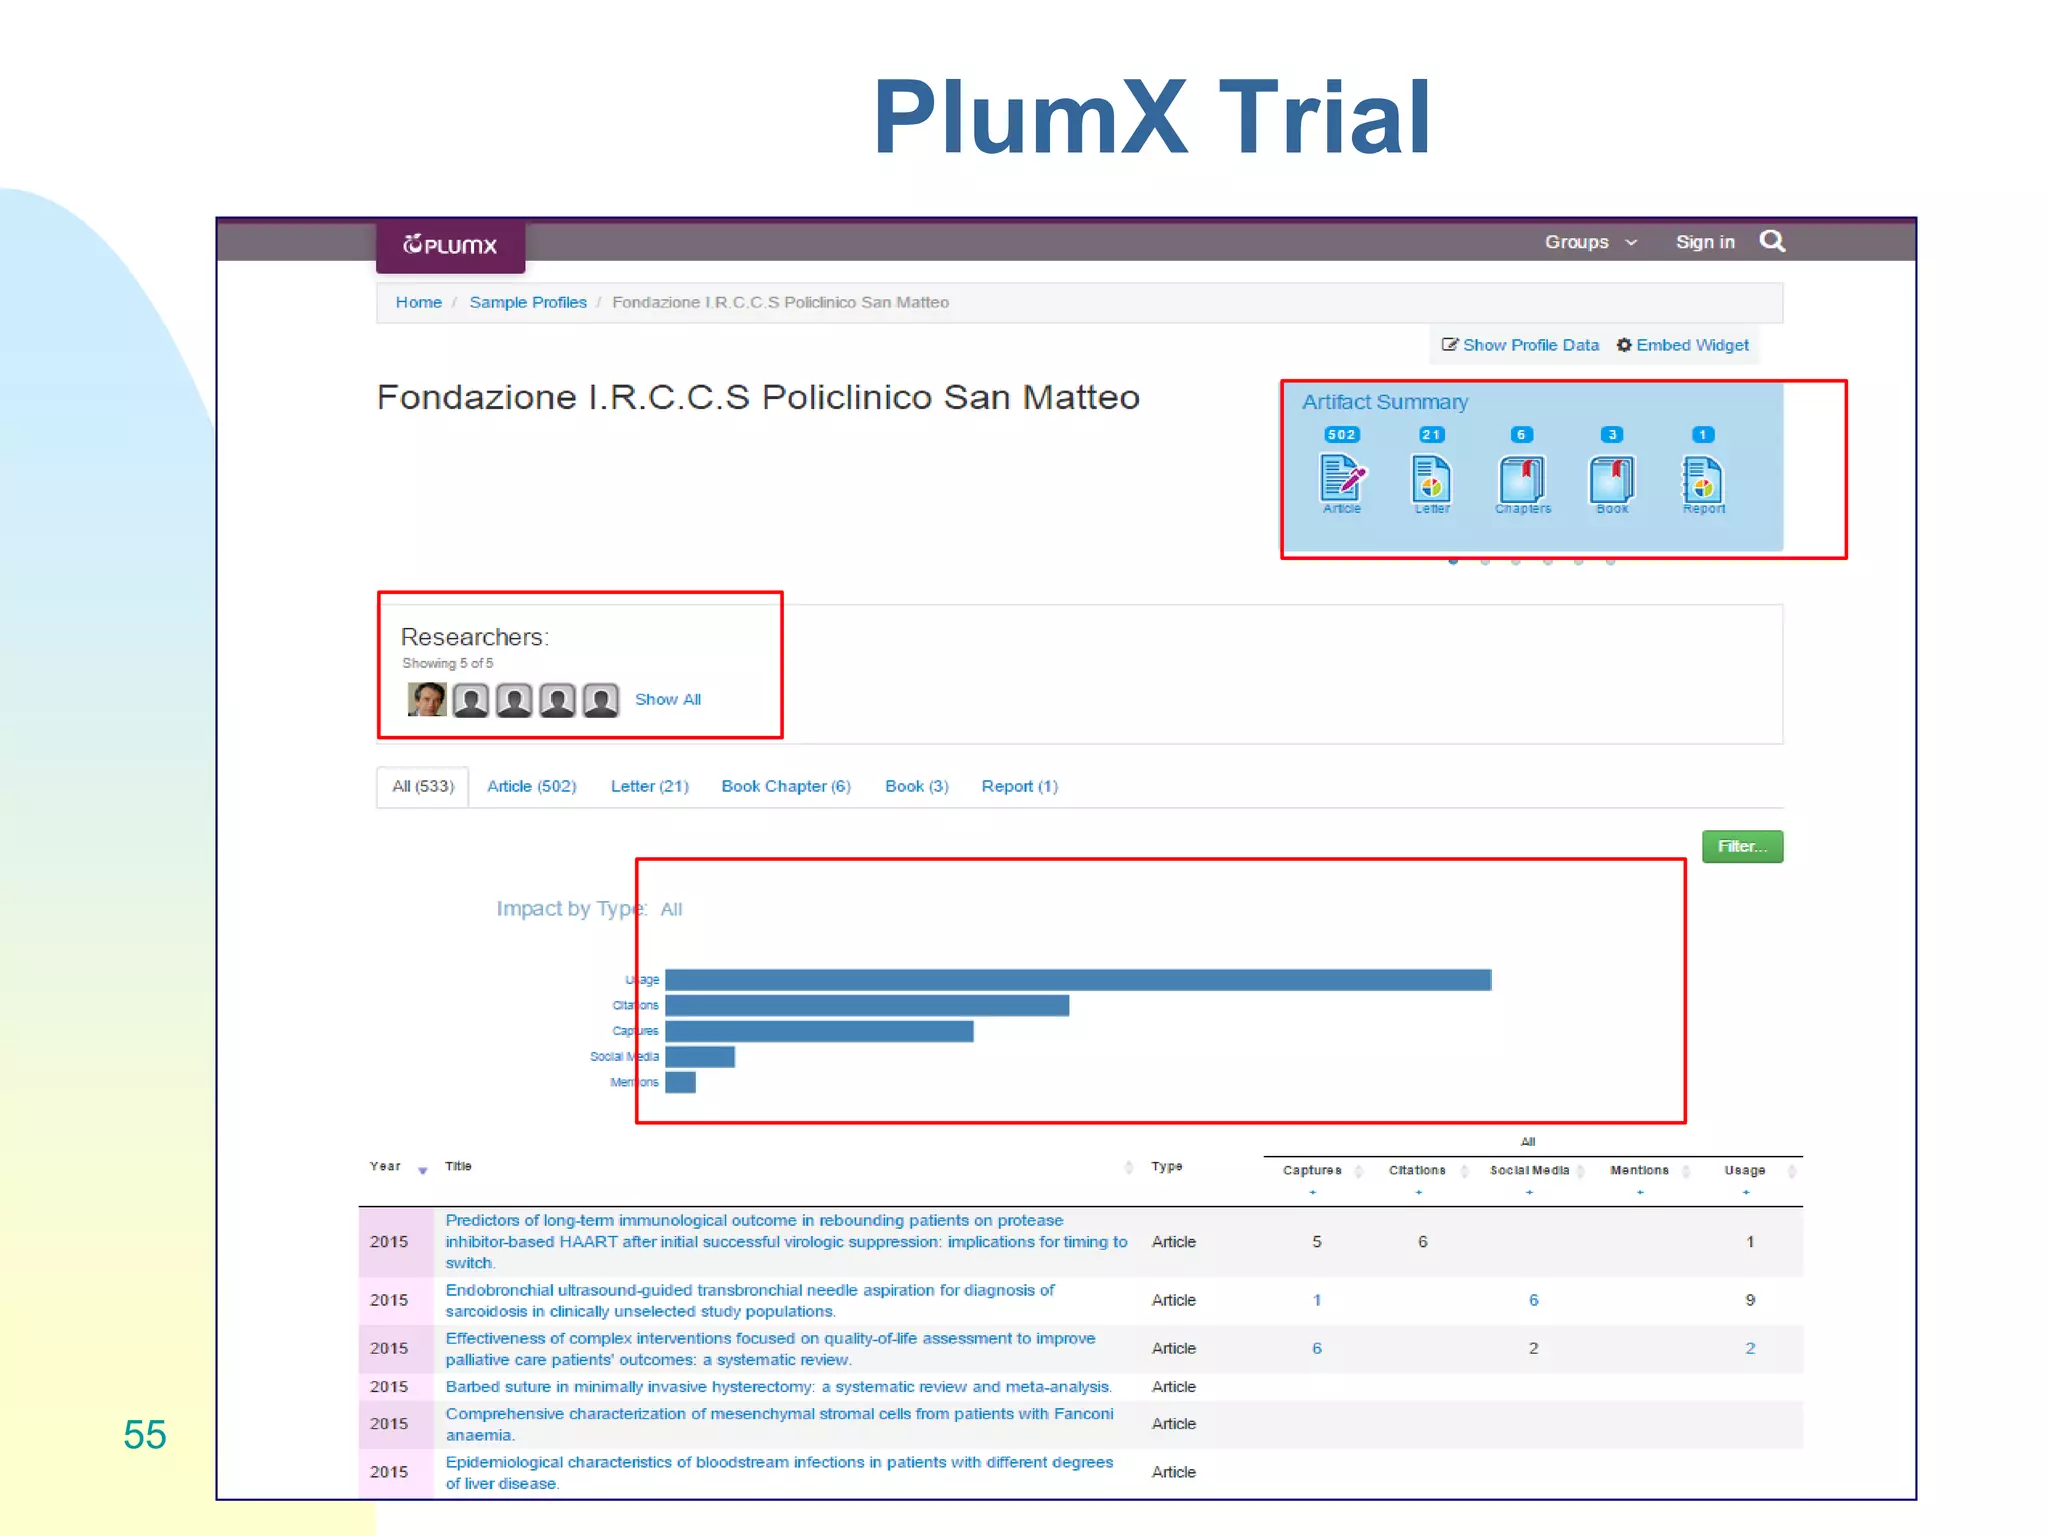This screenshot has height=1536, width=2048.
Task: Click the Captures bar in chart
Action: (819, 1031)
